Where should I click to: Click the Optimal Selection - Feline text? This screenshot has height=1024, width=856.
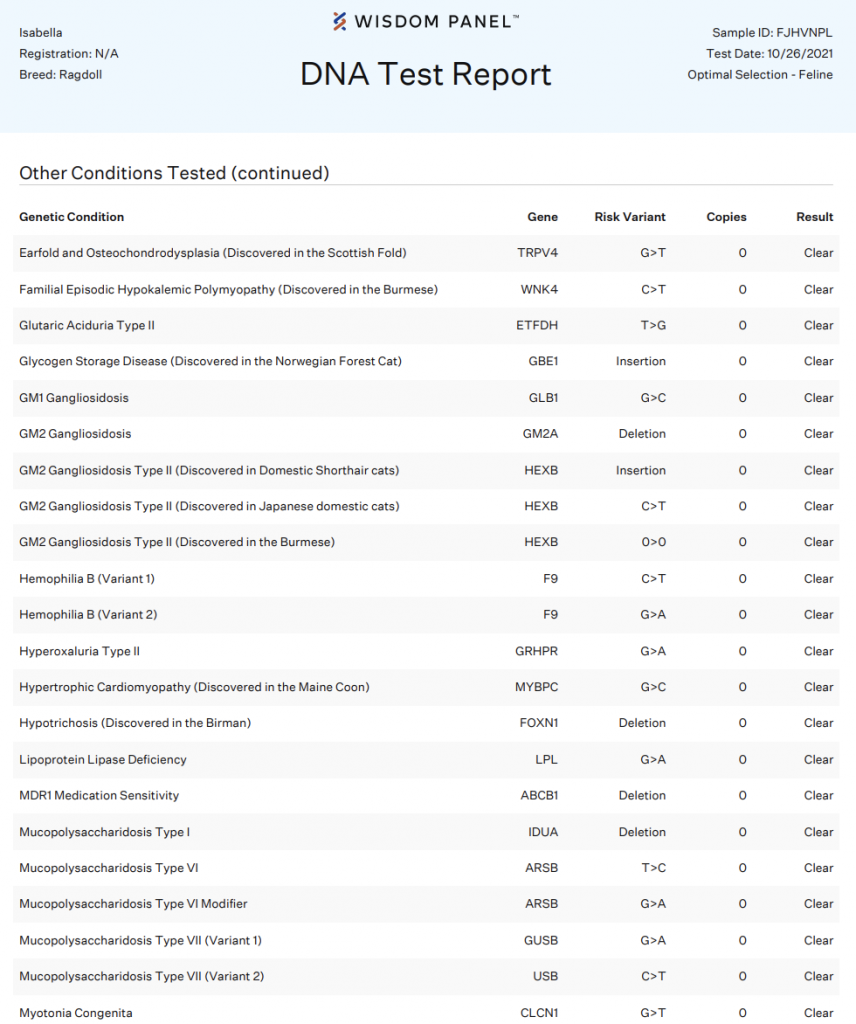pos(760,75)
